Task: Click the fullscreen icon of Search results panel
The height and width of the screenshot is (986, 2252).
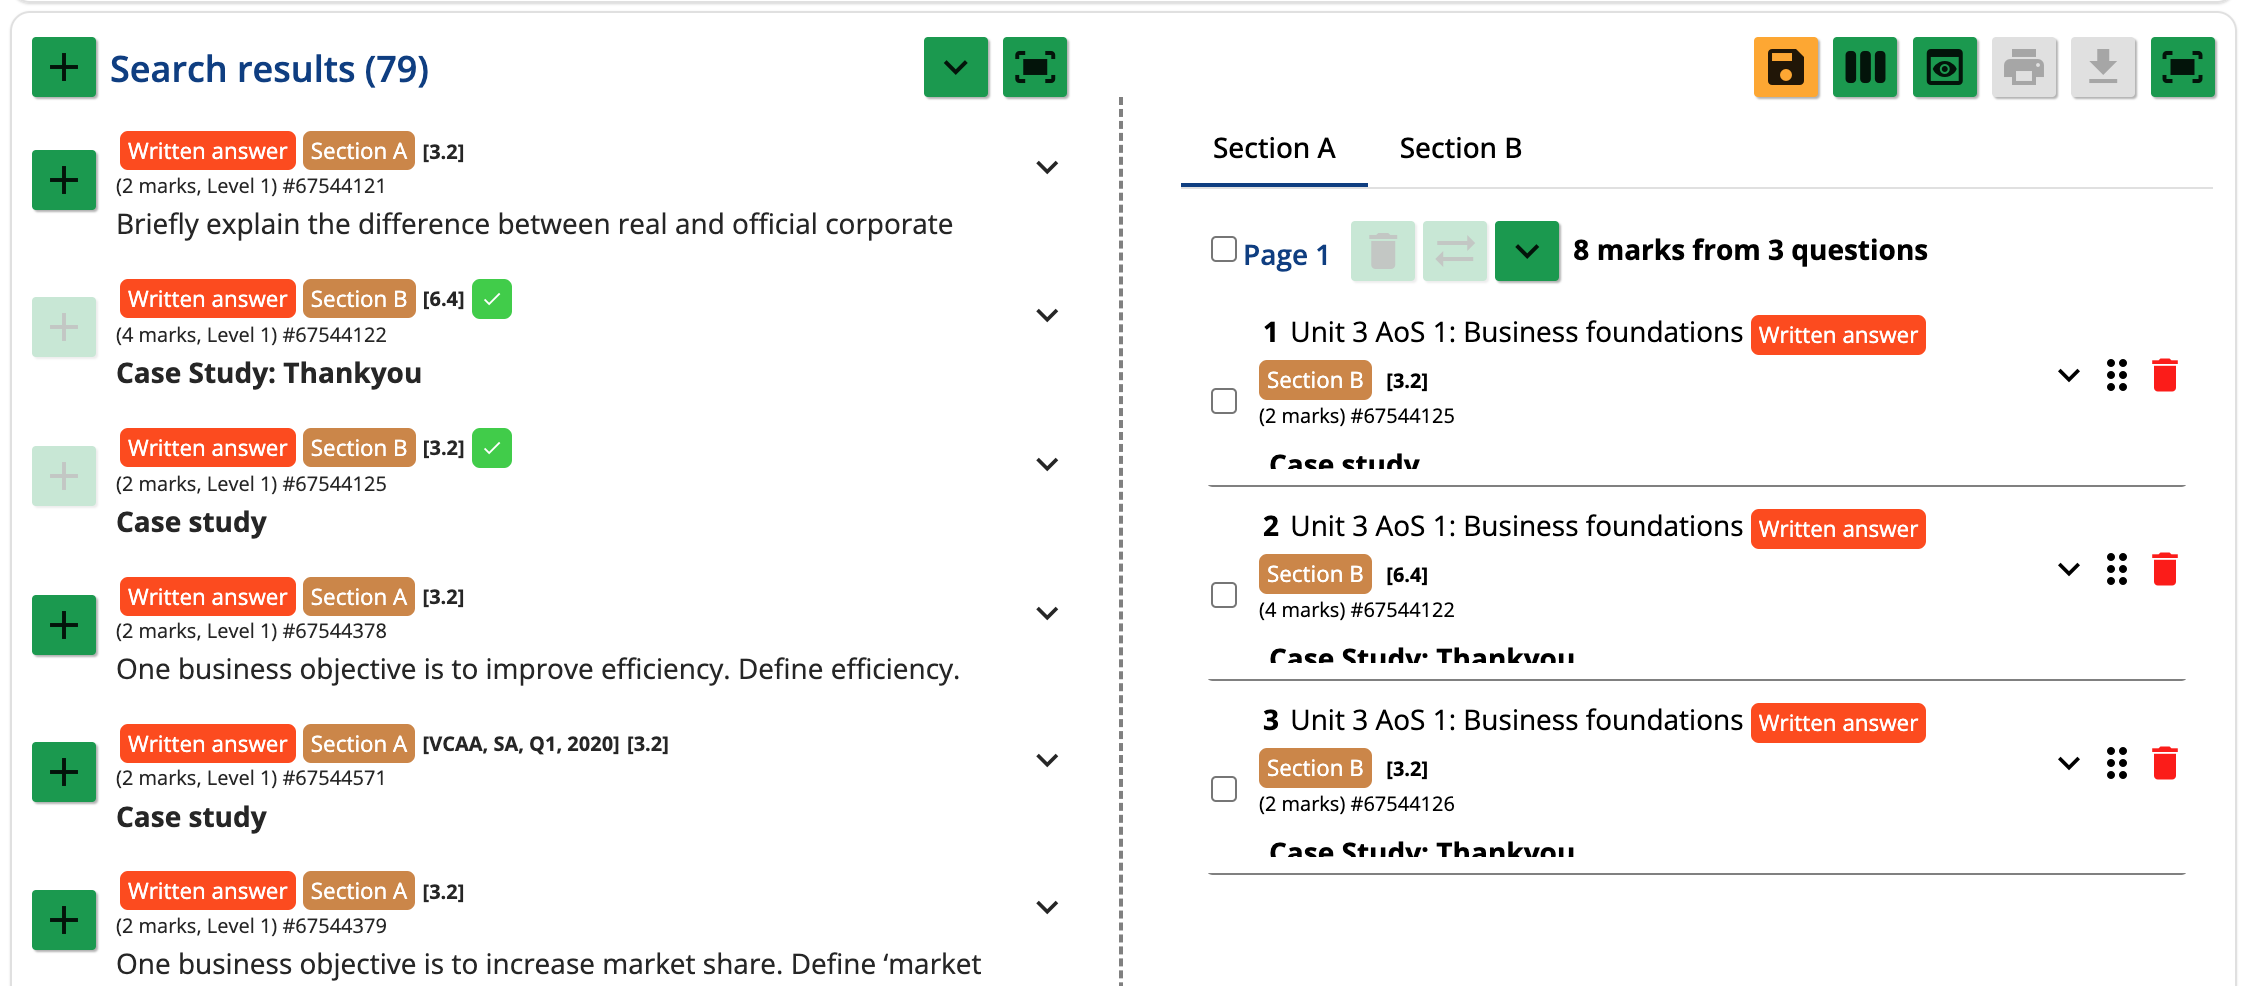Action: click(x=1035, y=68)
